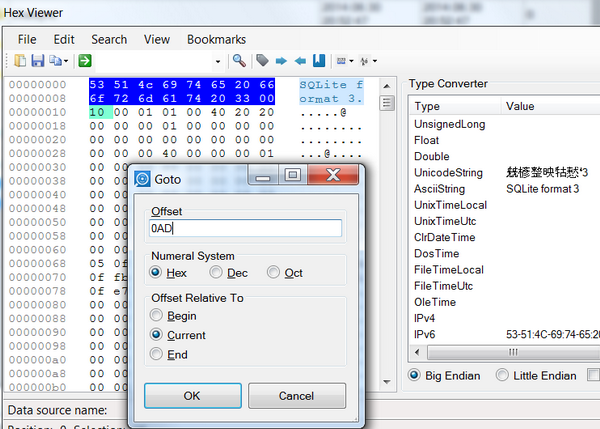Set offset relative to Begin
The image size is (600, 429).
click(x=156, y=316)
